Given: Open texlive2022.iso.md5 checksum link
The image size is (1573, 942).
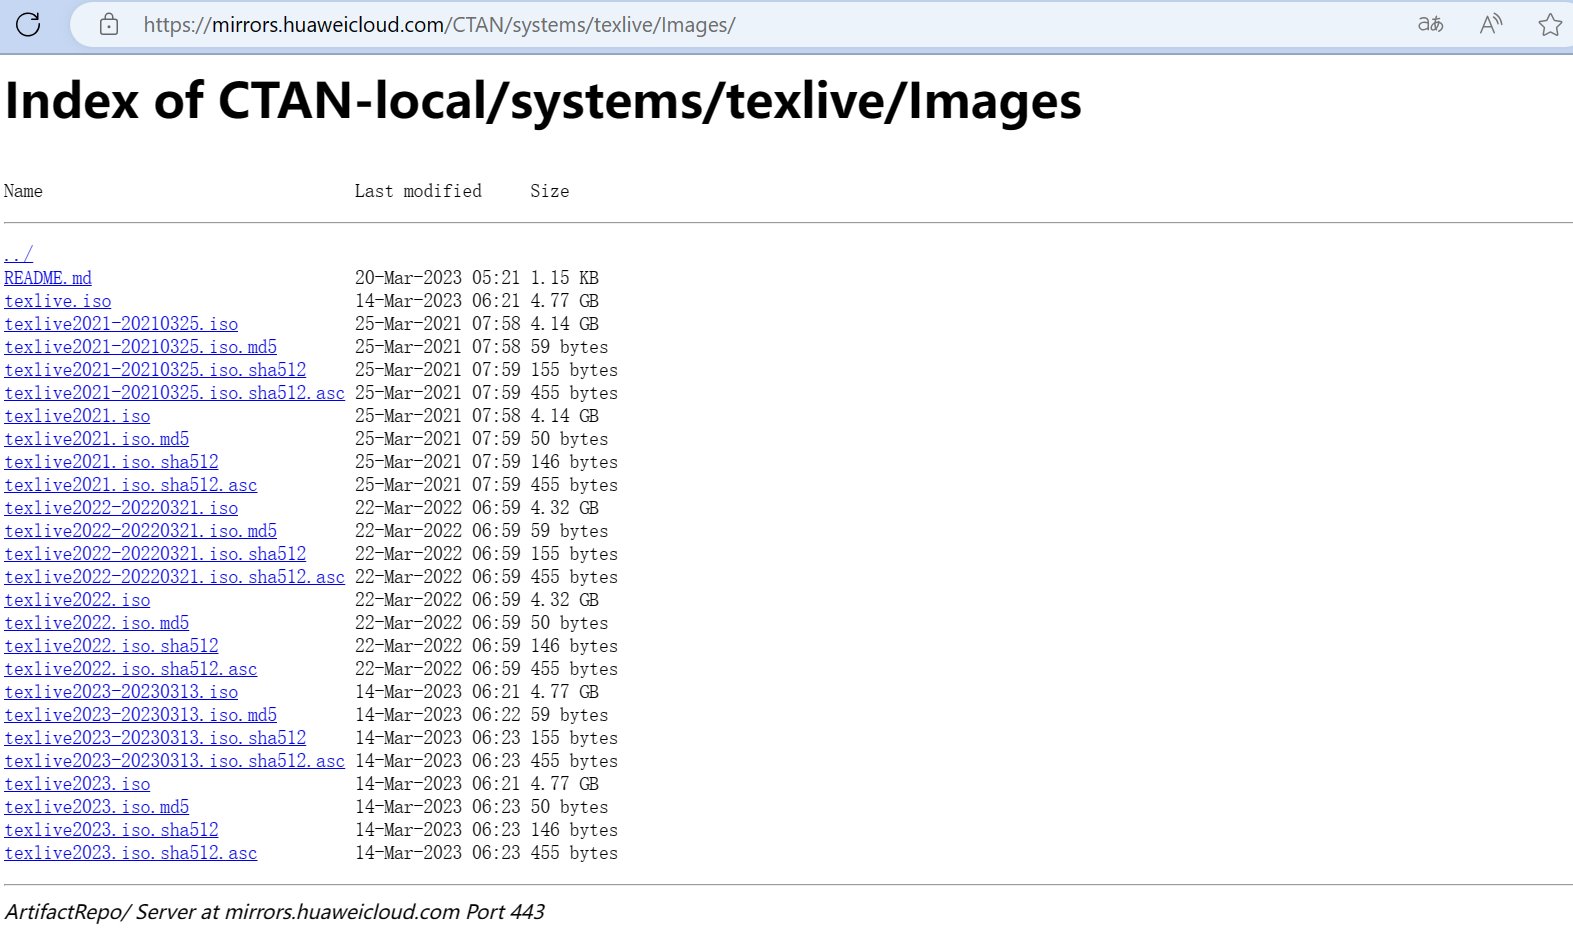Looking at the screenshot, I should (97, 623).
